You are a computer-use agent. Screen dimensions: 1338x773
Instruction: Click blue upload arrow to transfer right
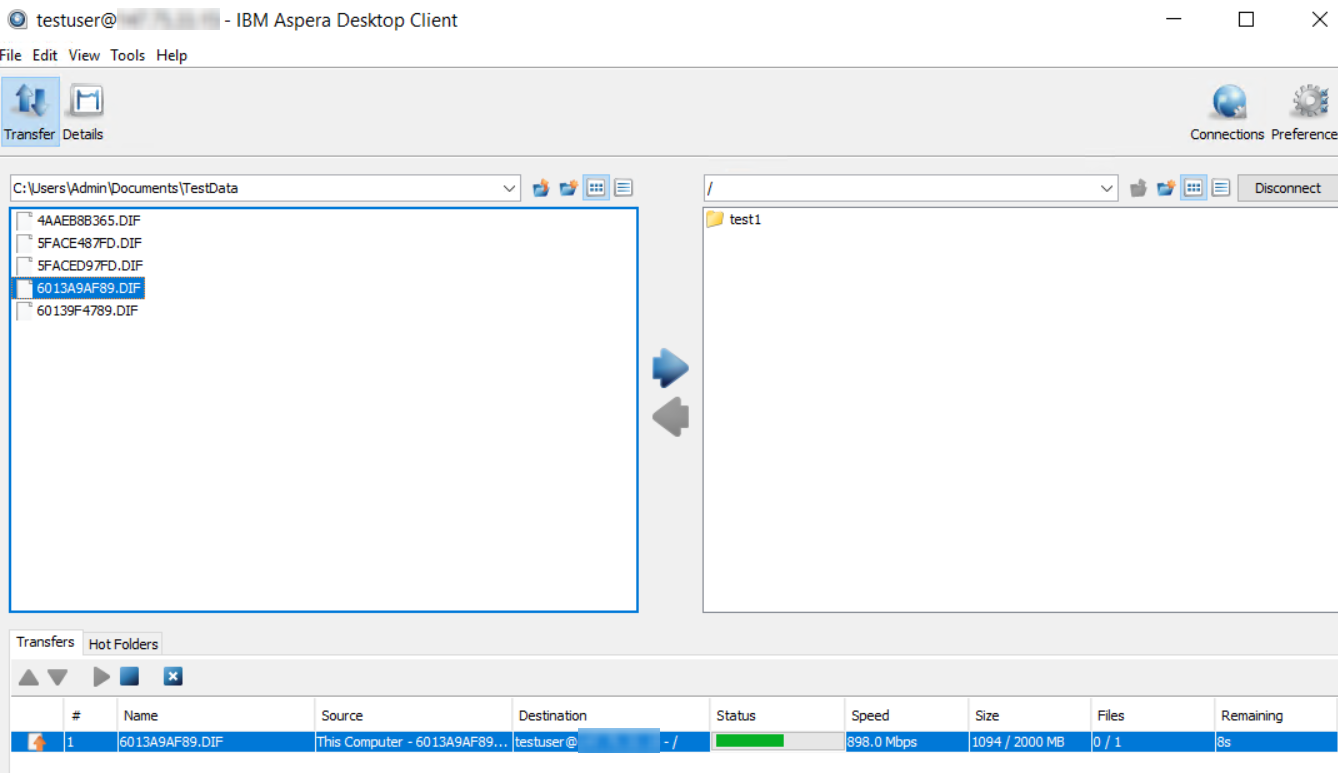[x=670, y=368]
